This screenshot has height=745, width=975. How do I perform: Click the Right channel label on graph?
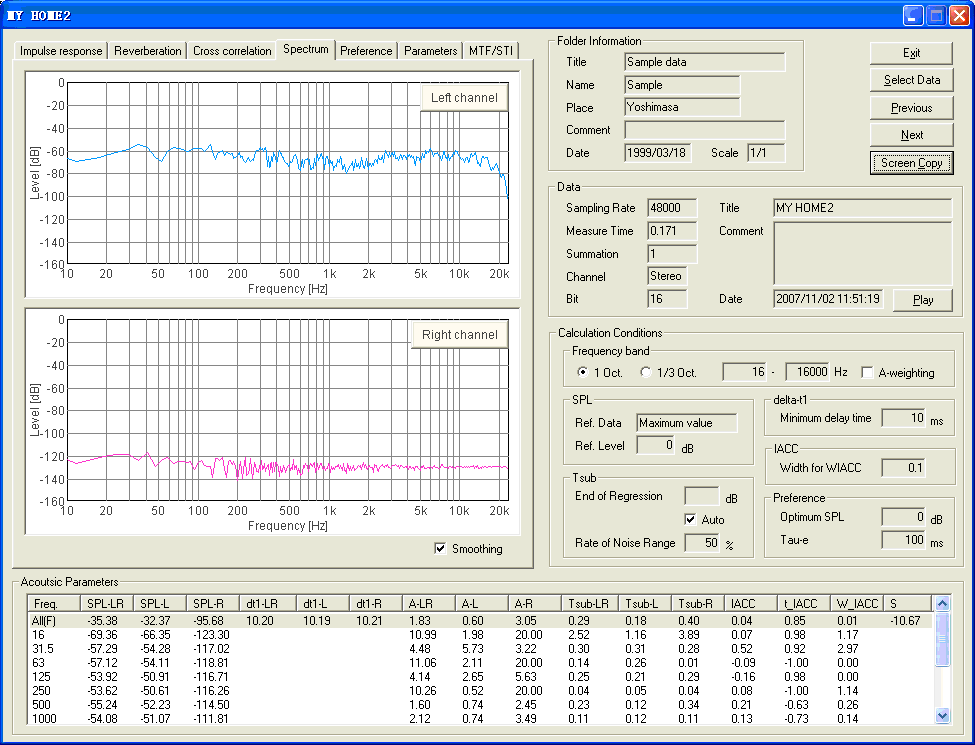coord(460,335)
